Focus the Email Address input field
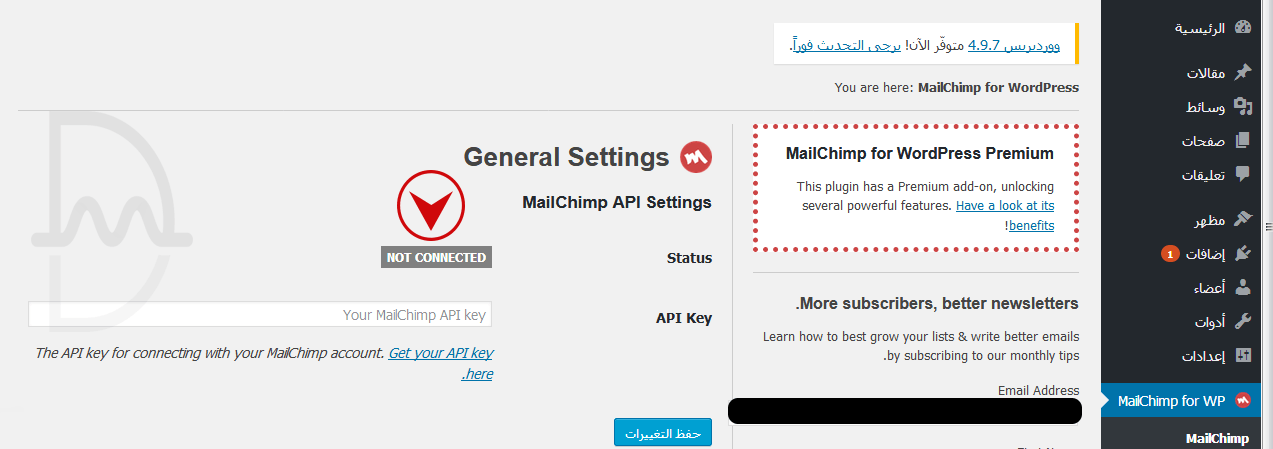Image resolution: width=1273 pixels, height=449 pixels. 904,411
